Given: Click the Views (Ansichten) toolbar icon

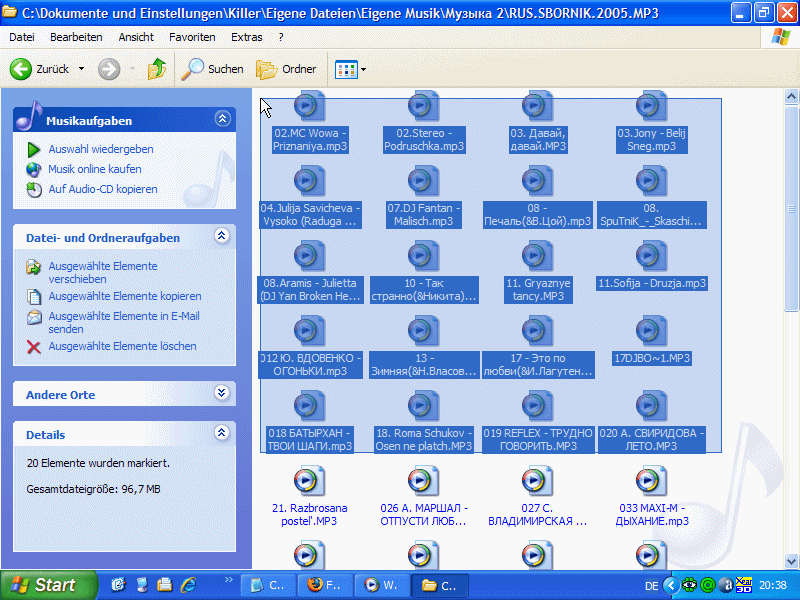Looking at the screenshot, I should 346,69.
